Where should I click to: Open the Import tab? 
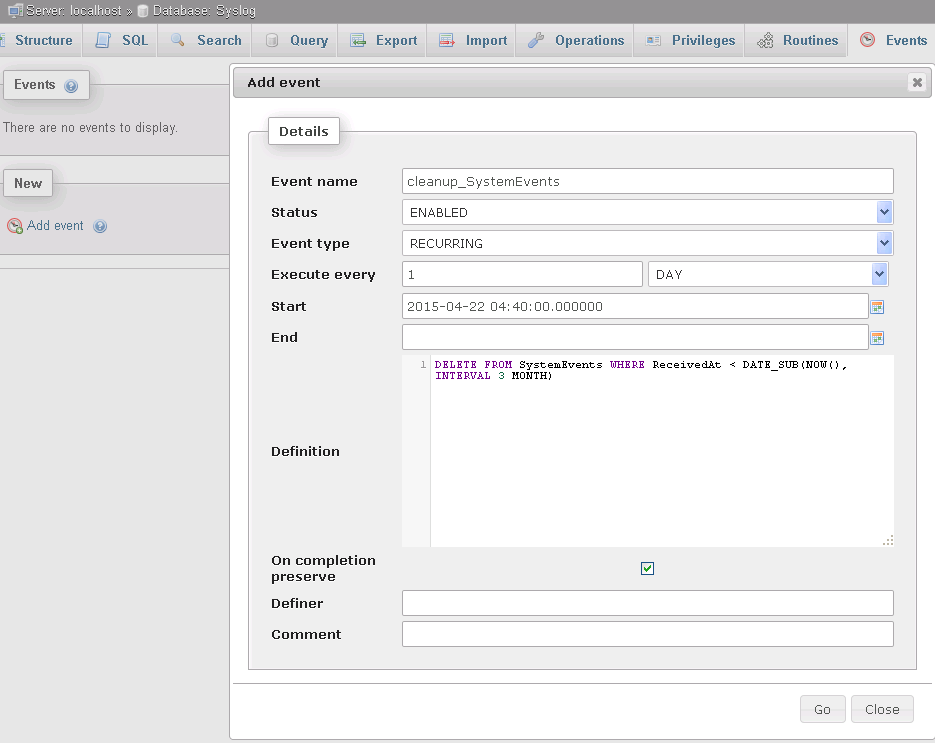pos(472,41)
